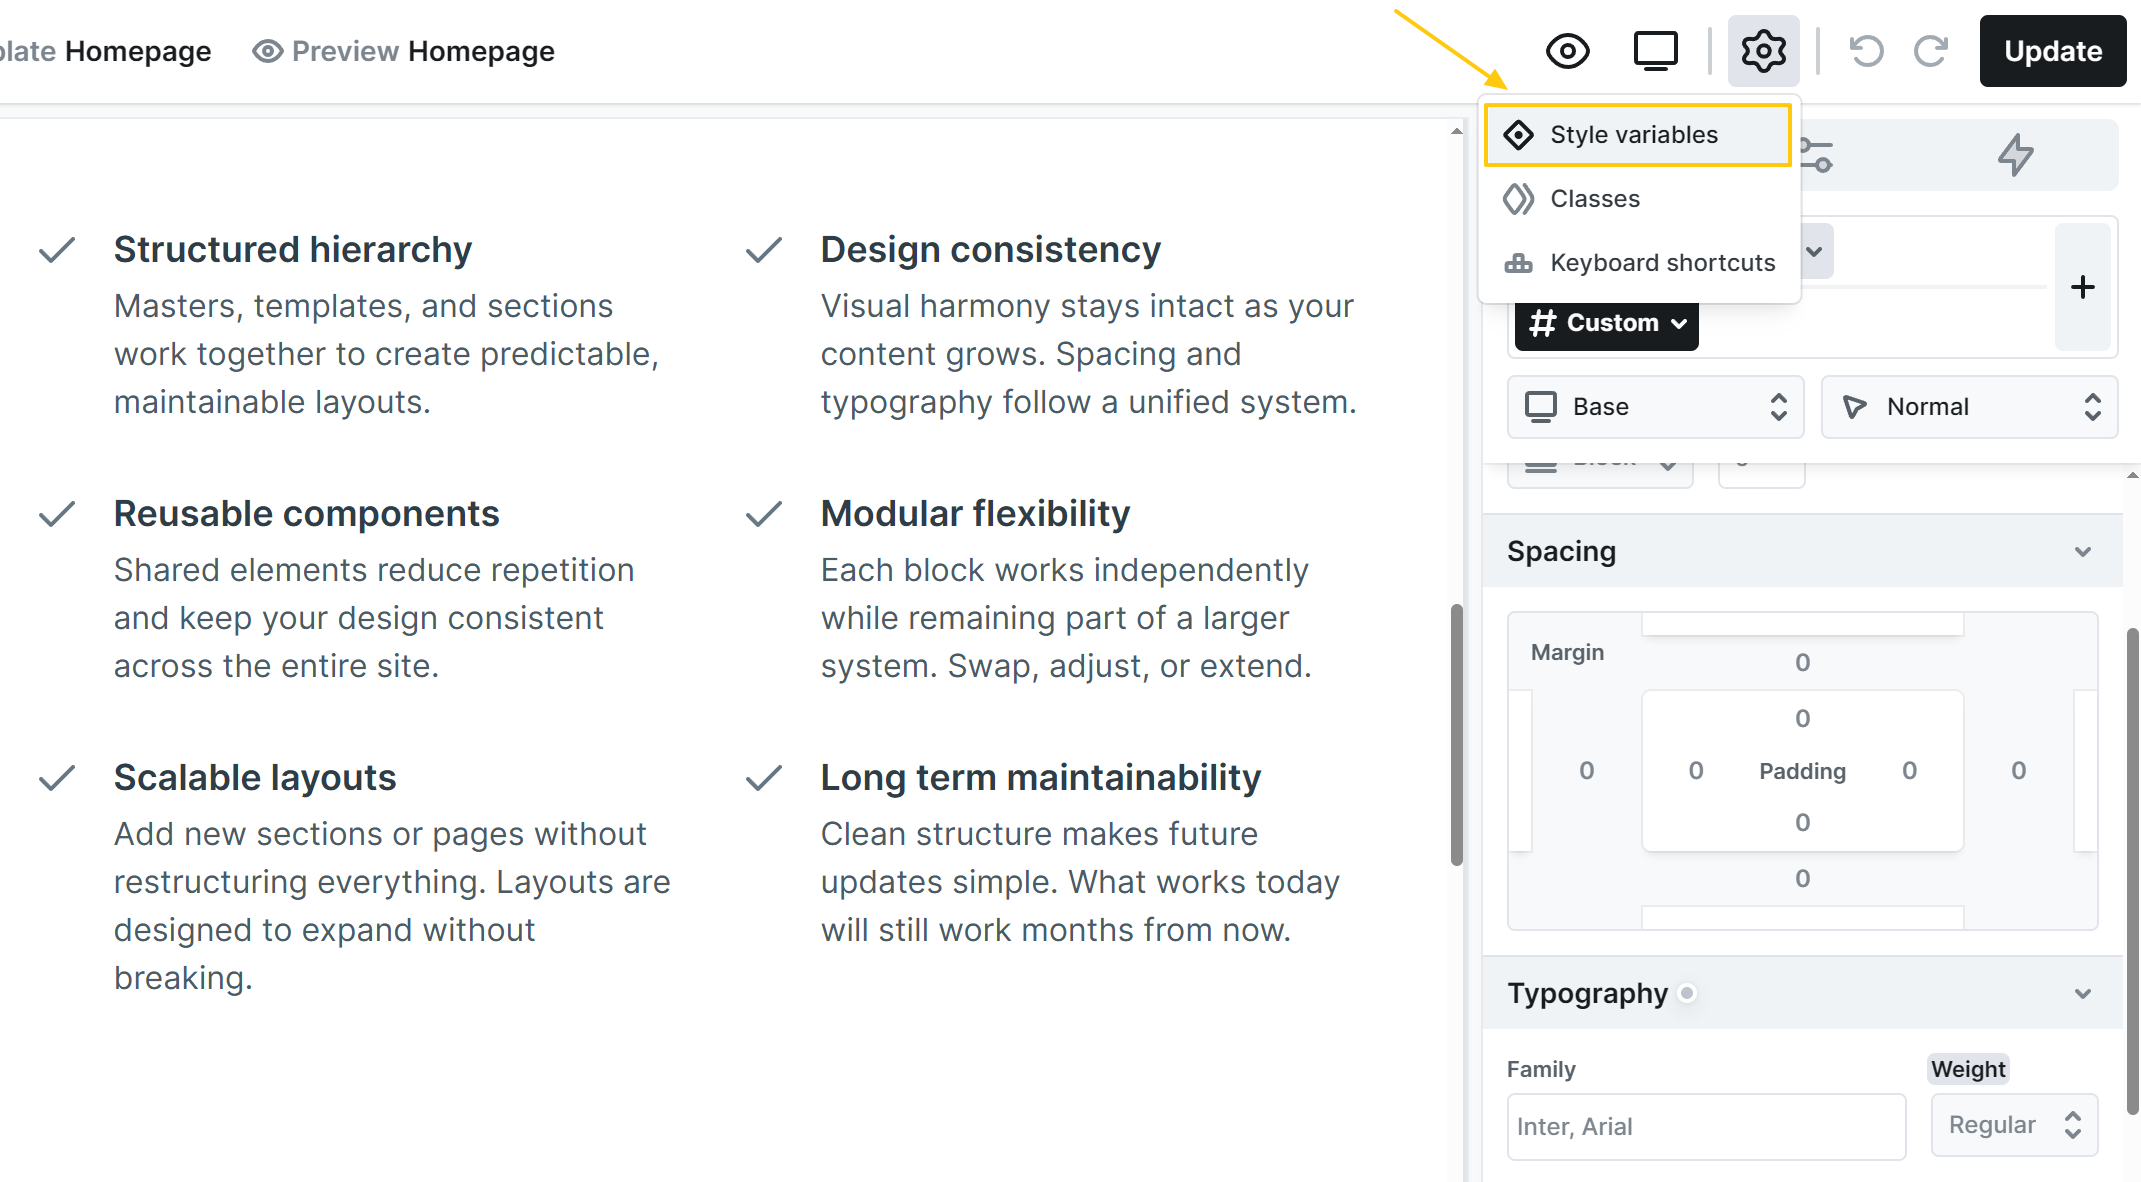Open the Normal state dropdown
Viewport: 2141px width, 1182px height.
point(1968,407)
